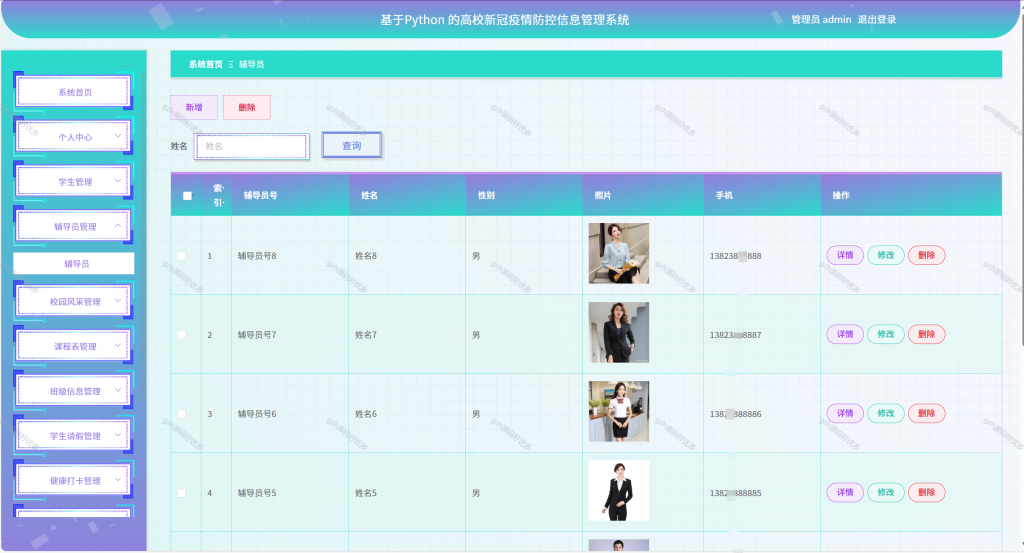
Task: Click the chevron next to 校园风采管理
Action: (x=118, y=300)
